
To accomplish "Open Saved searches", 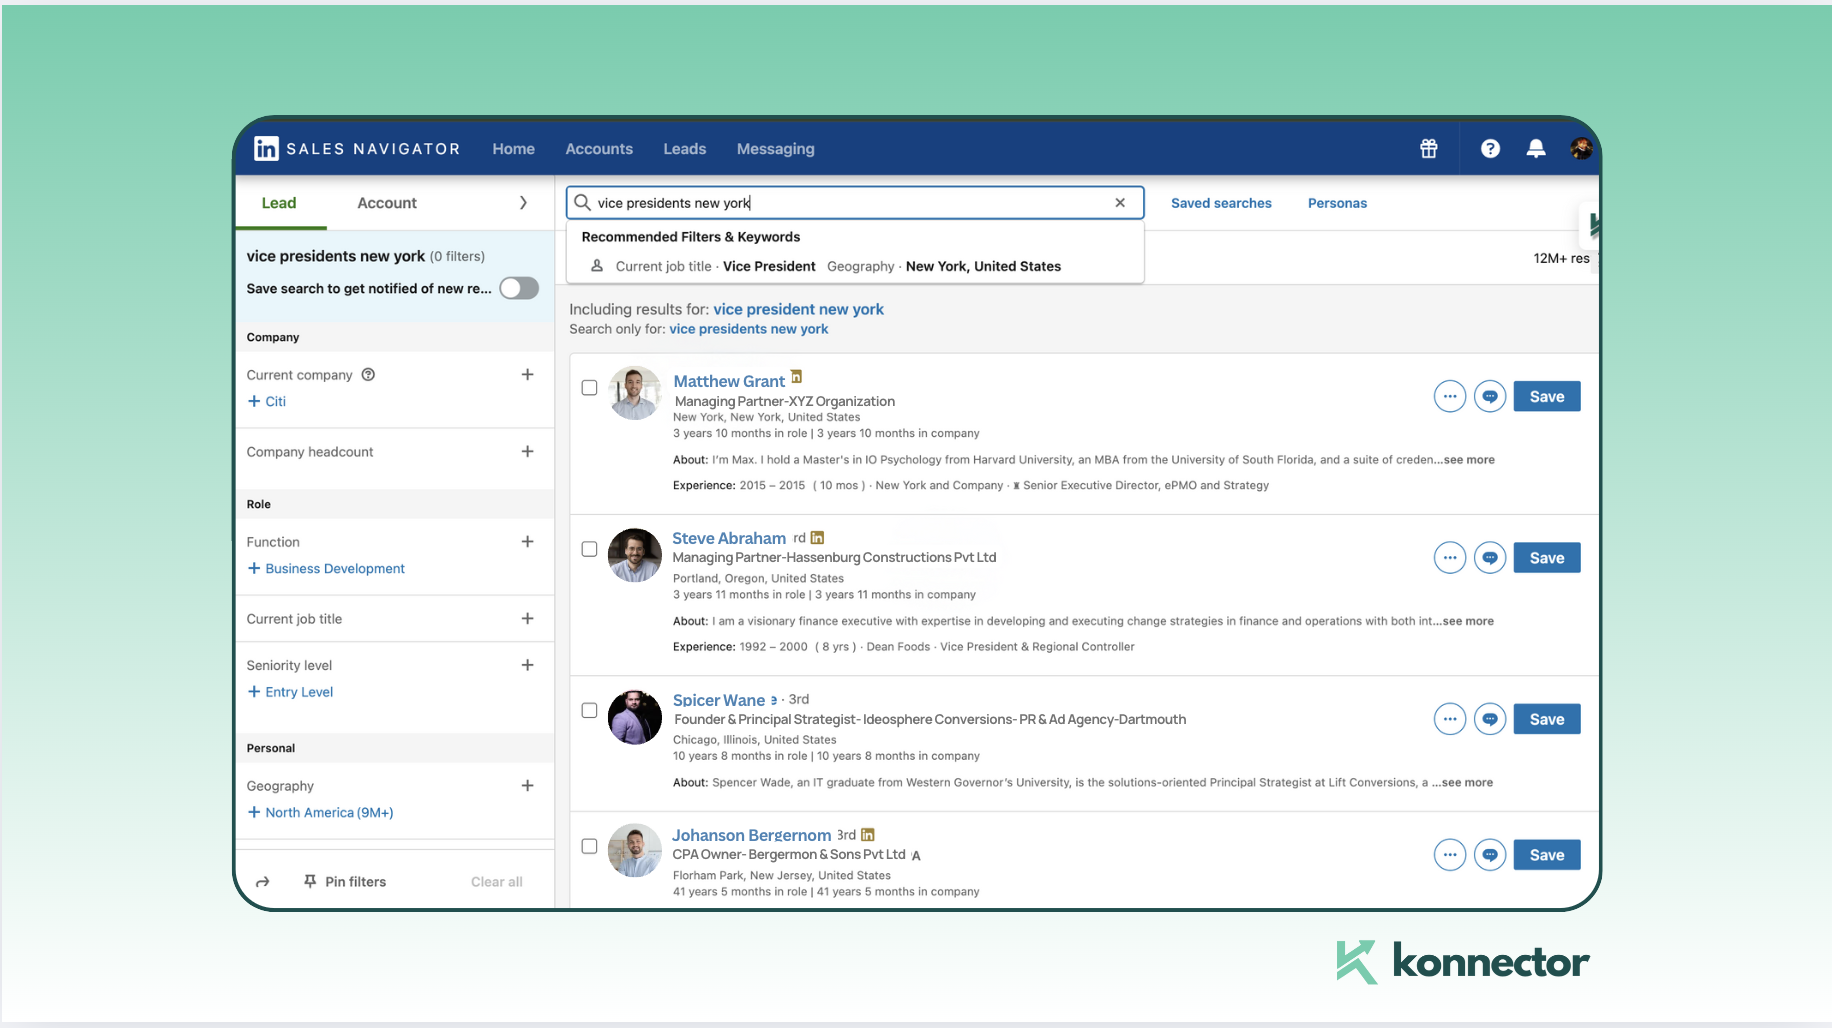I will click(x=1221, y=203).
